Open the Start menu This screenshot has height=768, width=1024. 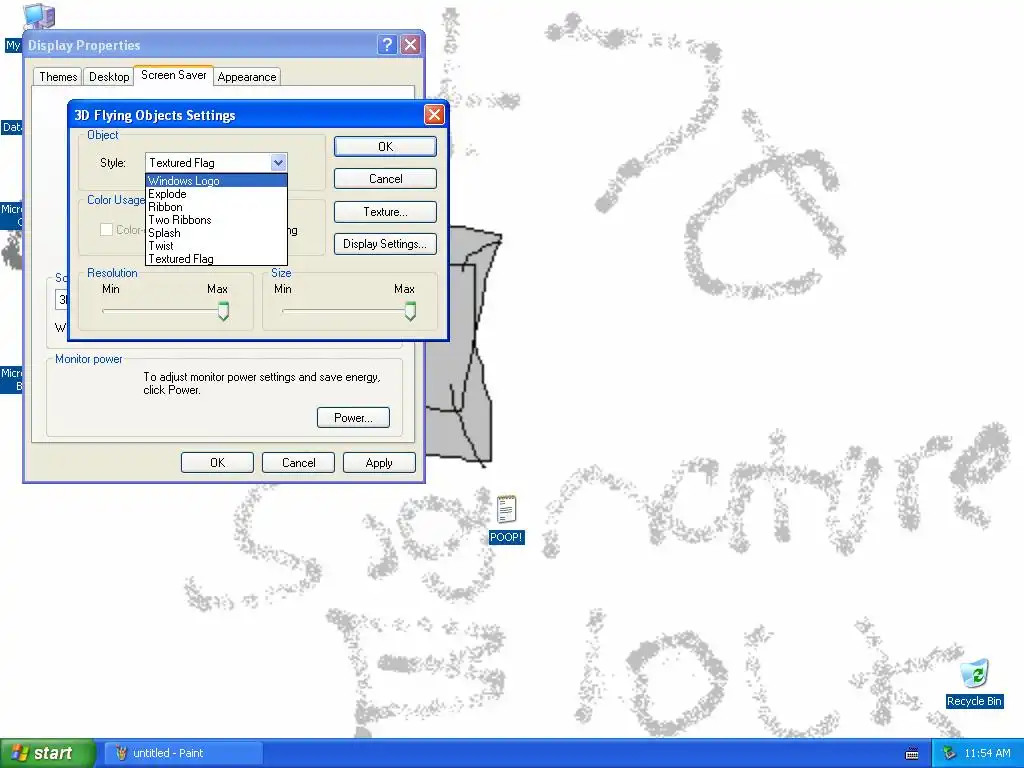pos(47,753)
